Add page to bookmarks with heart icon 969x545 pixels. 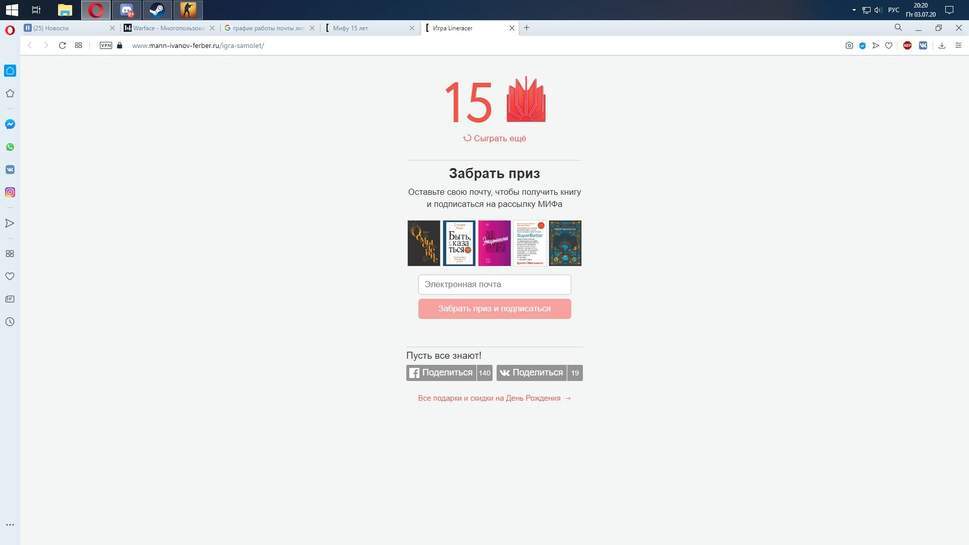click(x=889, y=45)
